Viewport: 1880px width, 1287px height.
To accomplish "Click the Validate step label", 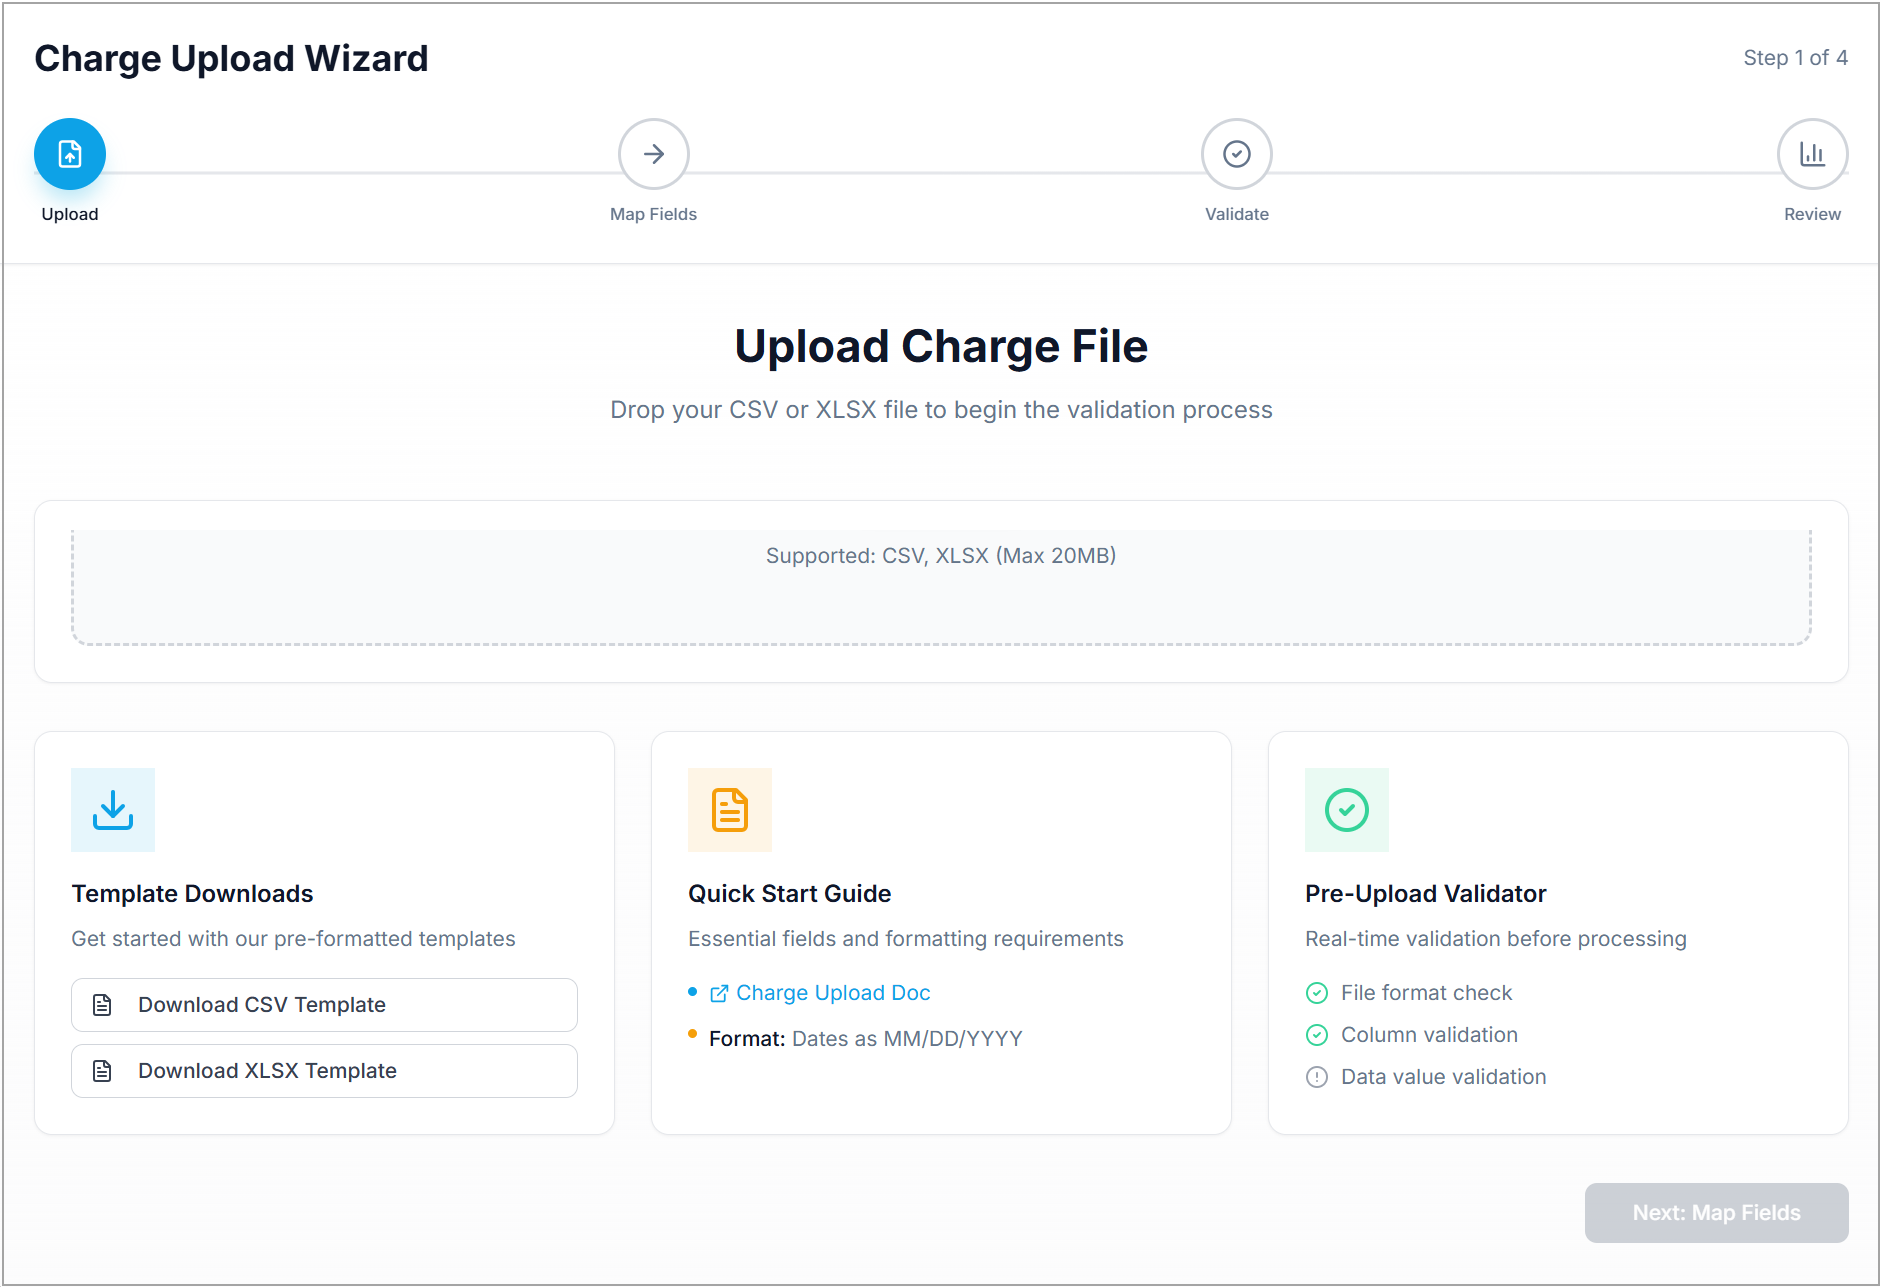I will [x=1236, y=214].
